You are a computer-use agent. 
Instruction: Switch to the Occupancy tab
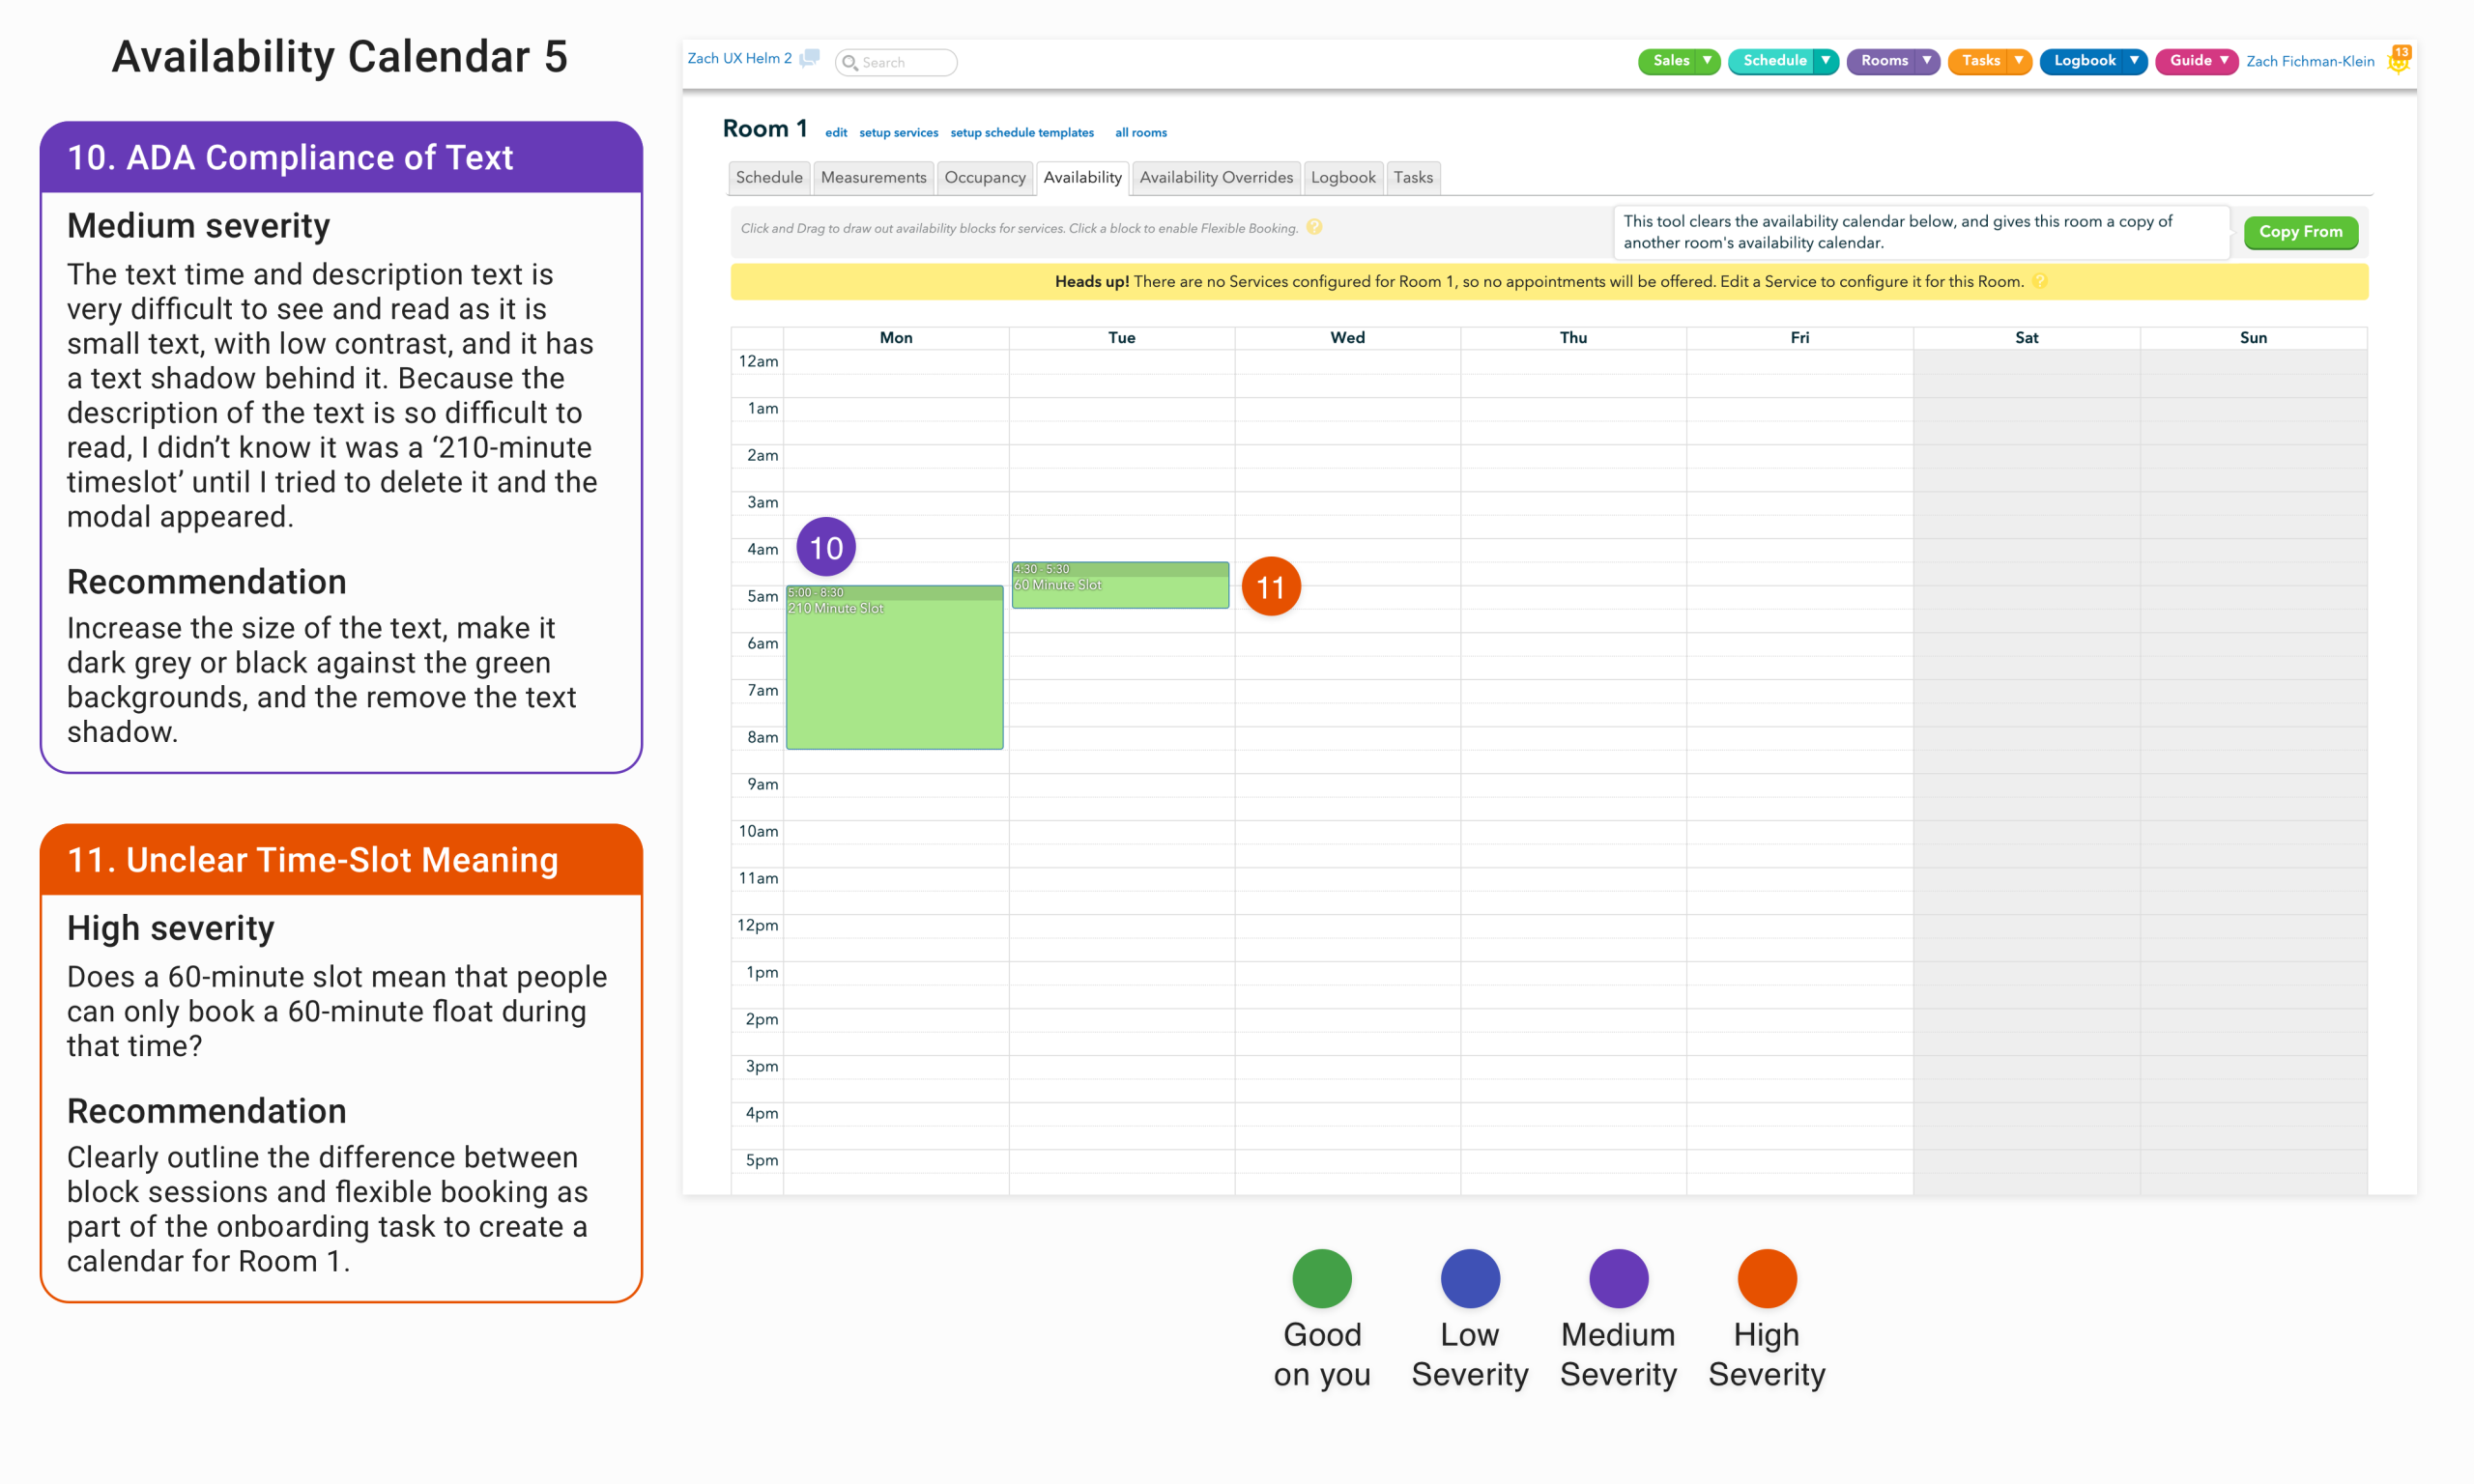pyautogui.click(x=984, y=178)
